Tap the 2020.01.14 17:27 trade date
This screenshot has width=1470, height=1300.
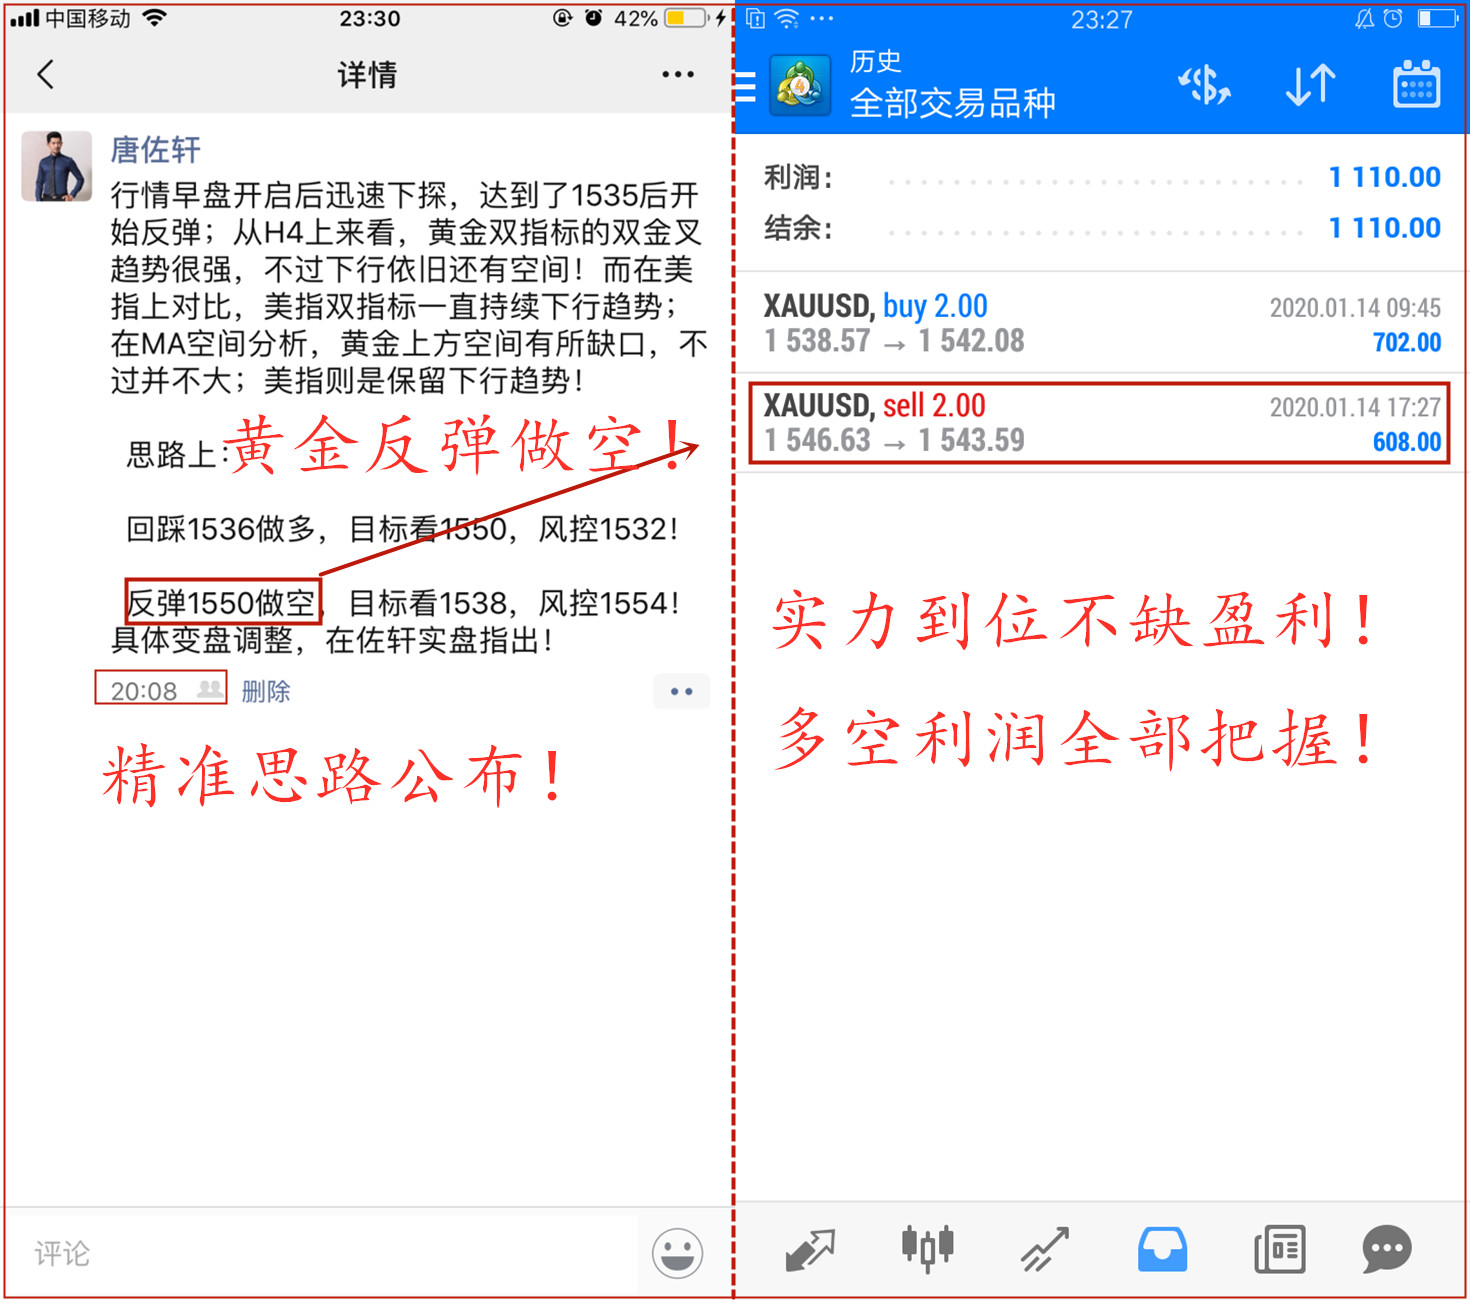1355,407
